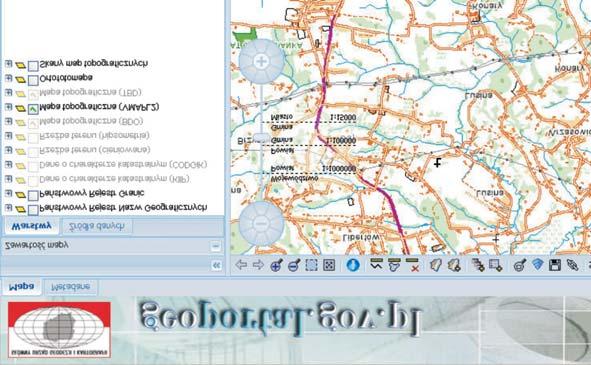
Task: Click the region outline map tool
Action: coord(436,265)
